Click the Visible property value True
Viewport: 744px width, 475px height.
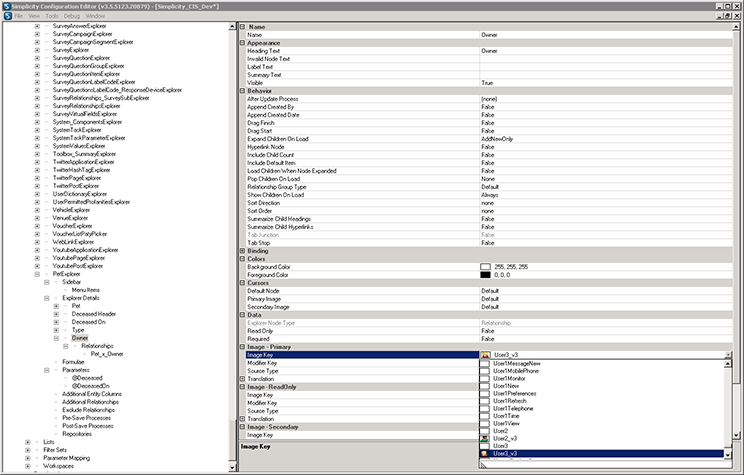(487, 83)
